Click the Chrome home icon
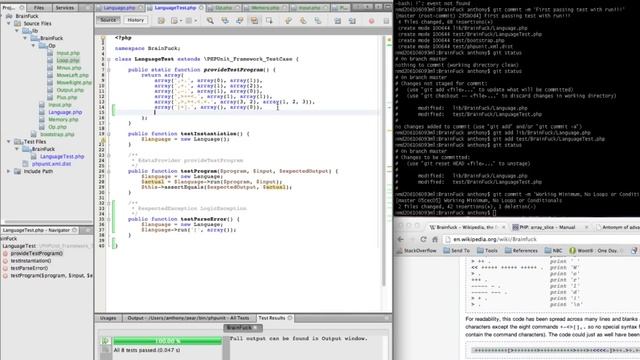Image resolution: width=640 pixels, height=360 pixels. (435, 240)
